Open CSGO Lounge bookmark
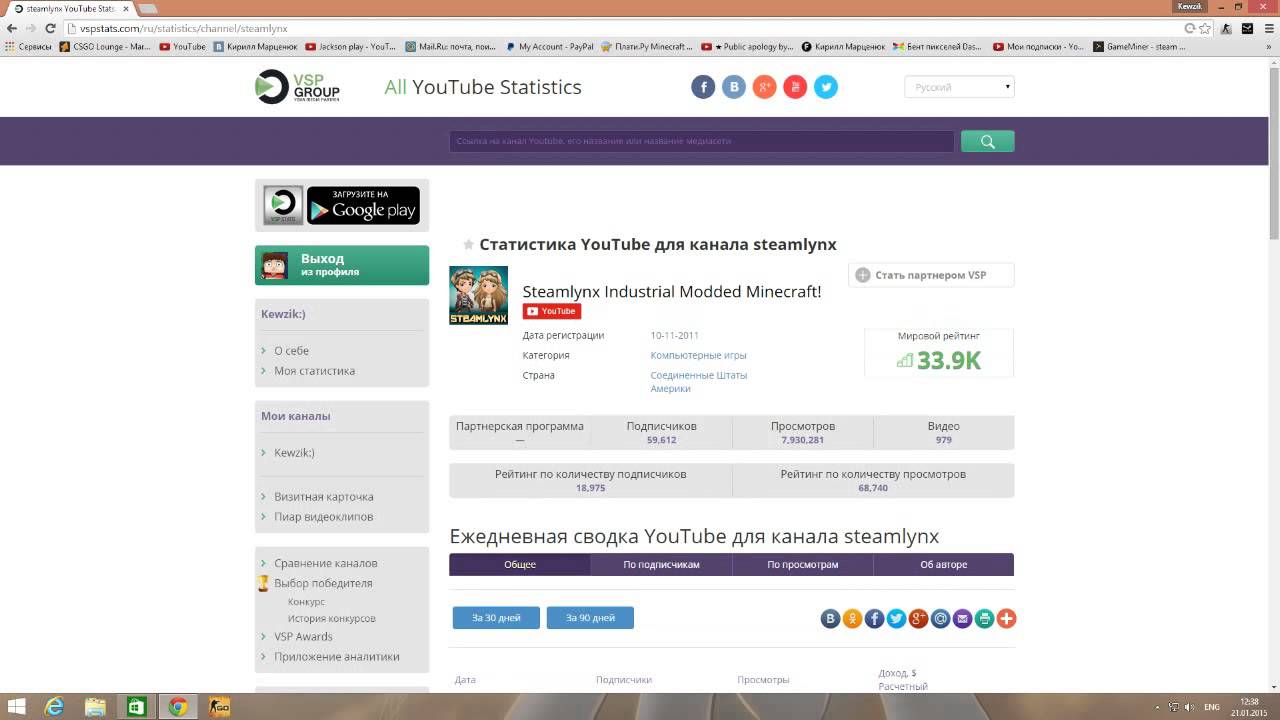The width and height of the screenshot is (1280, 720). point(105,46)
